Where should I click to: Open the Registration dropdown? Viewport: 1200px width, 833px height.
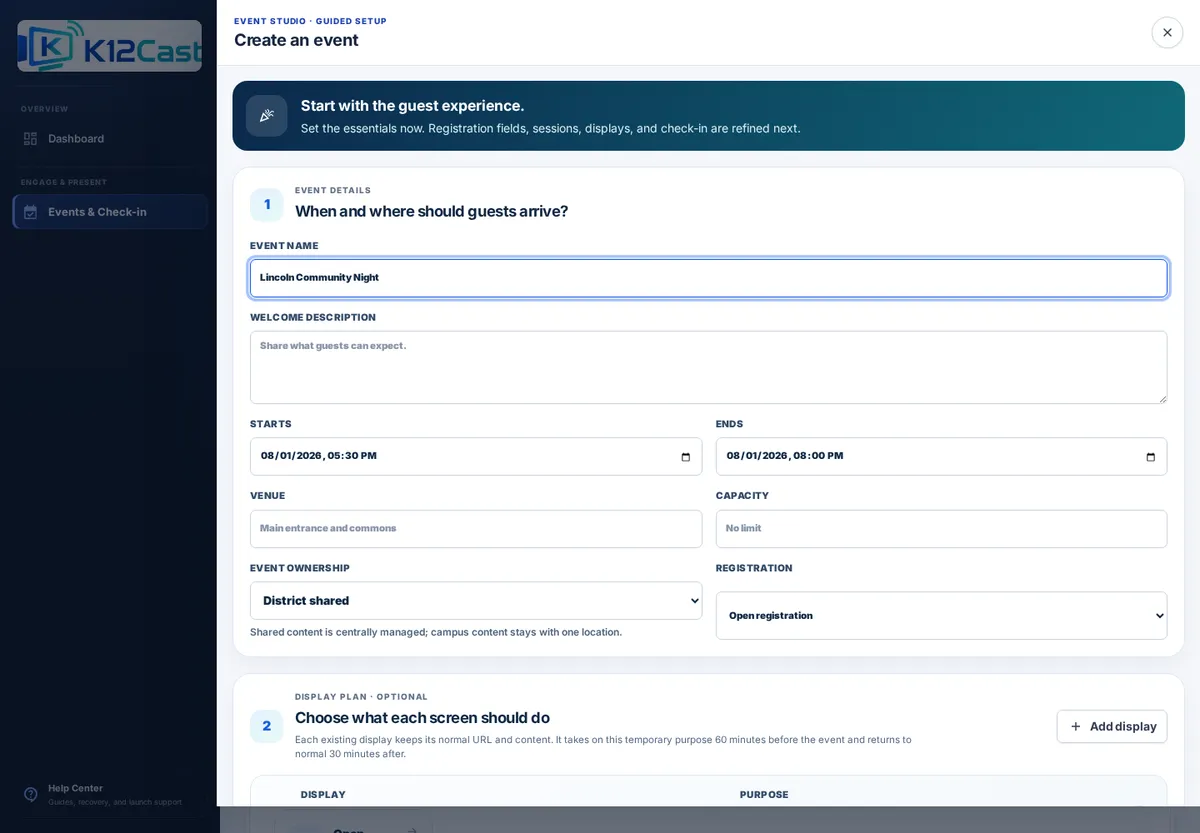tap(941, 616)
